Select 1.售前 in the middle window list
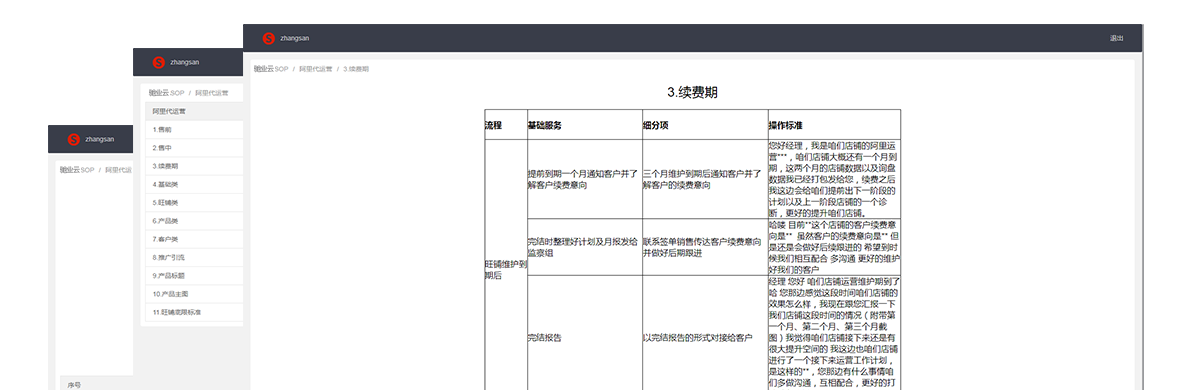Viewport: 1202px width, 390px height. [194, 129]
